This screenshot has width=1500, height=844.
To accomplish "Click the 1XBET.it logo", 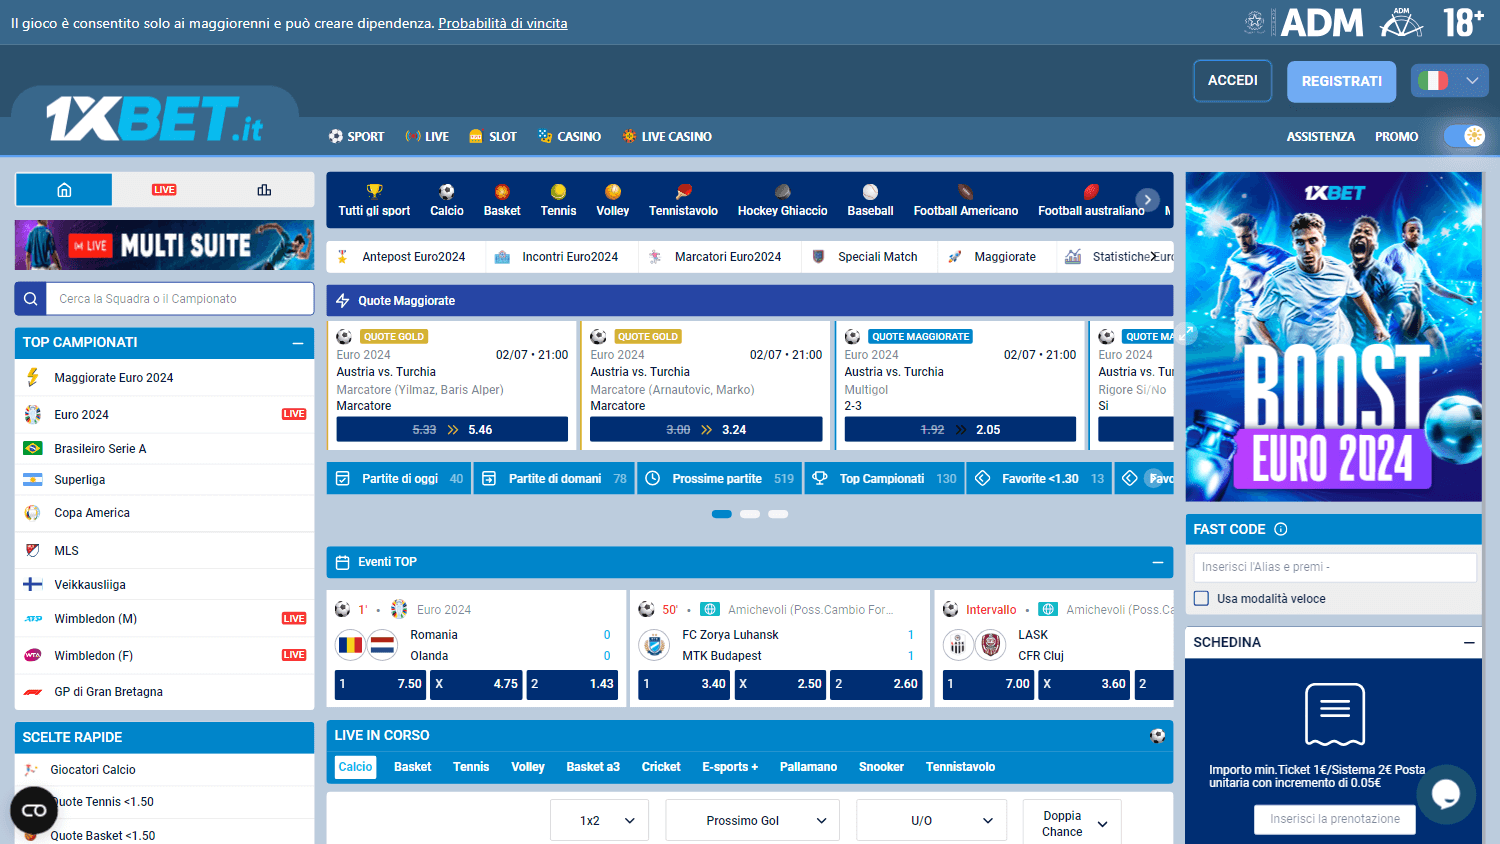I will [154, 119].
